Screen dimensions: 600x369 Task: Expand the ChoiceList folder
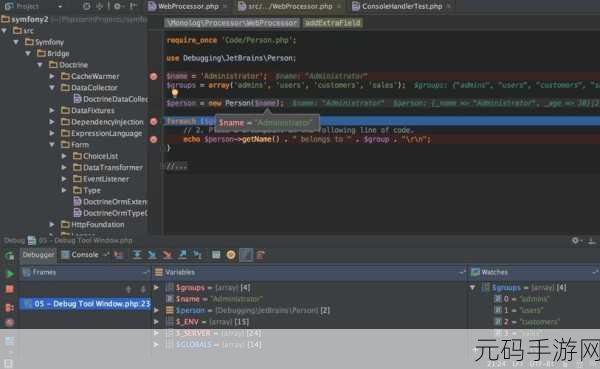[64, 156]
